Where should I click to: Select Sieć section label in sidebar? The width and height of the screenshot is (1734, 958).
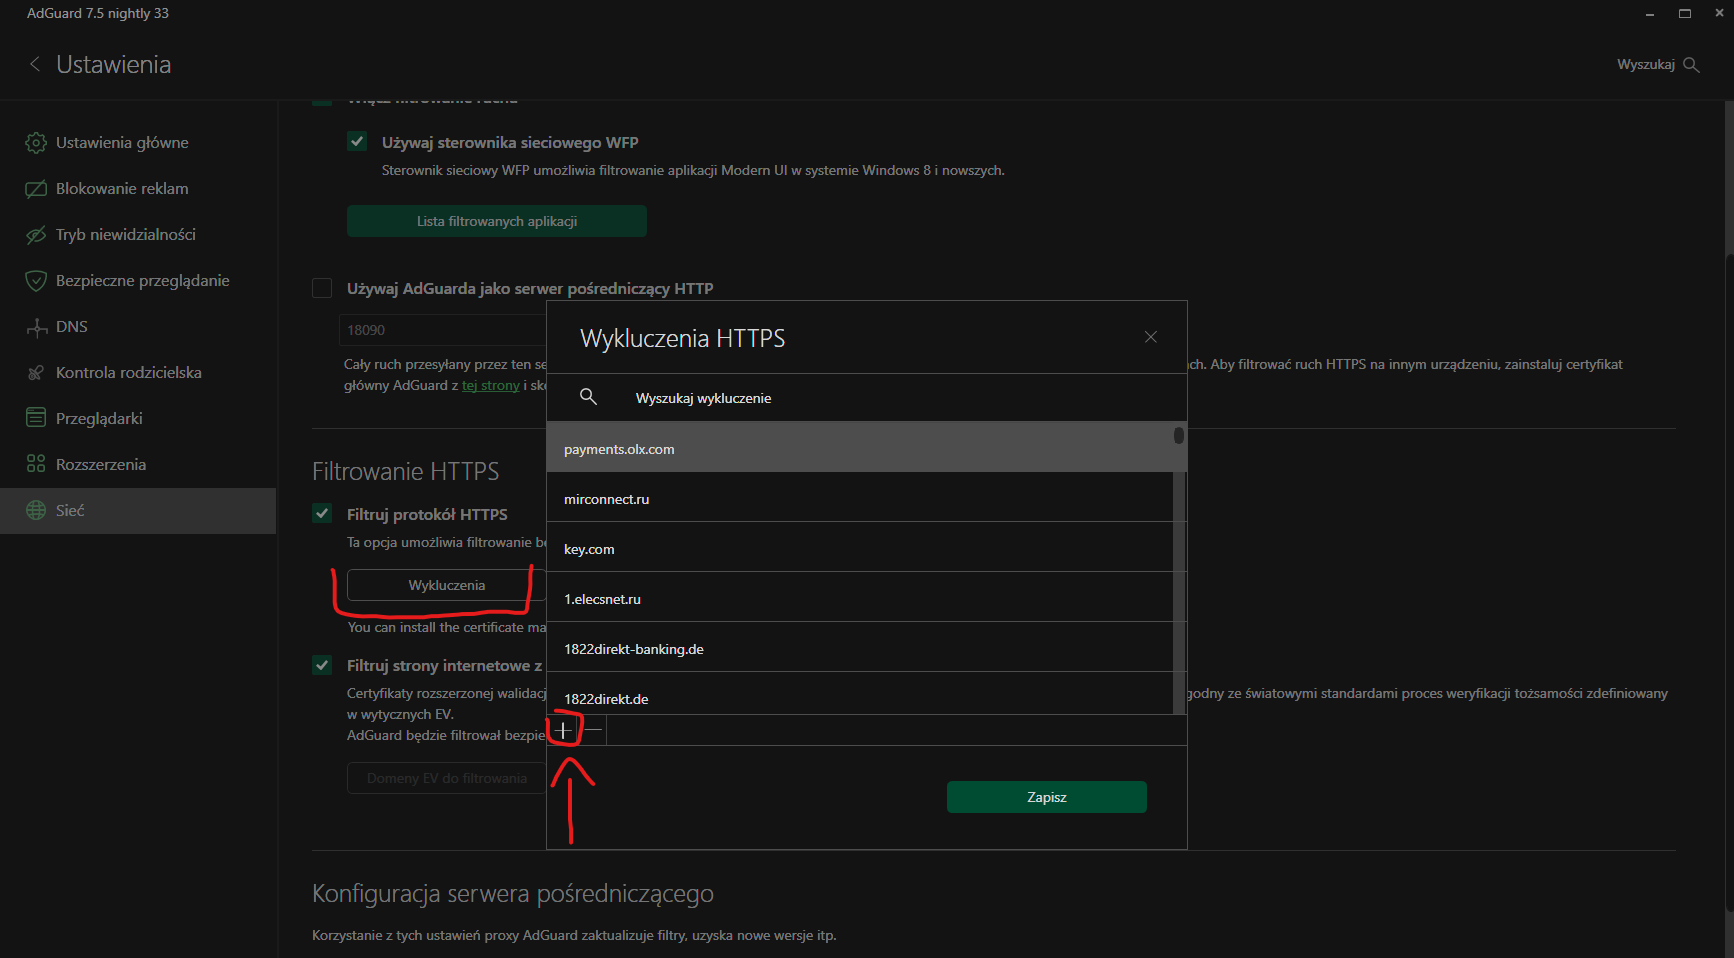pyautogui.click(x=70, y=511)
